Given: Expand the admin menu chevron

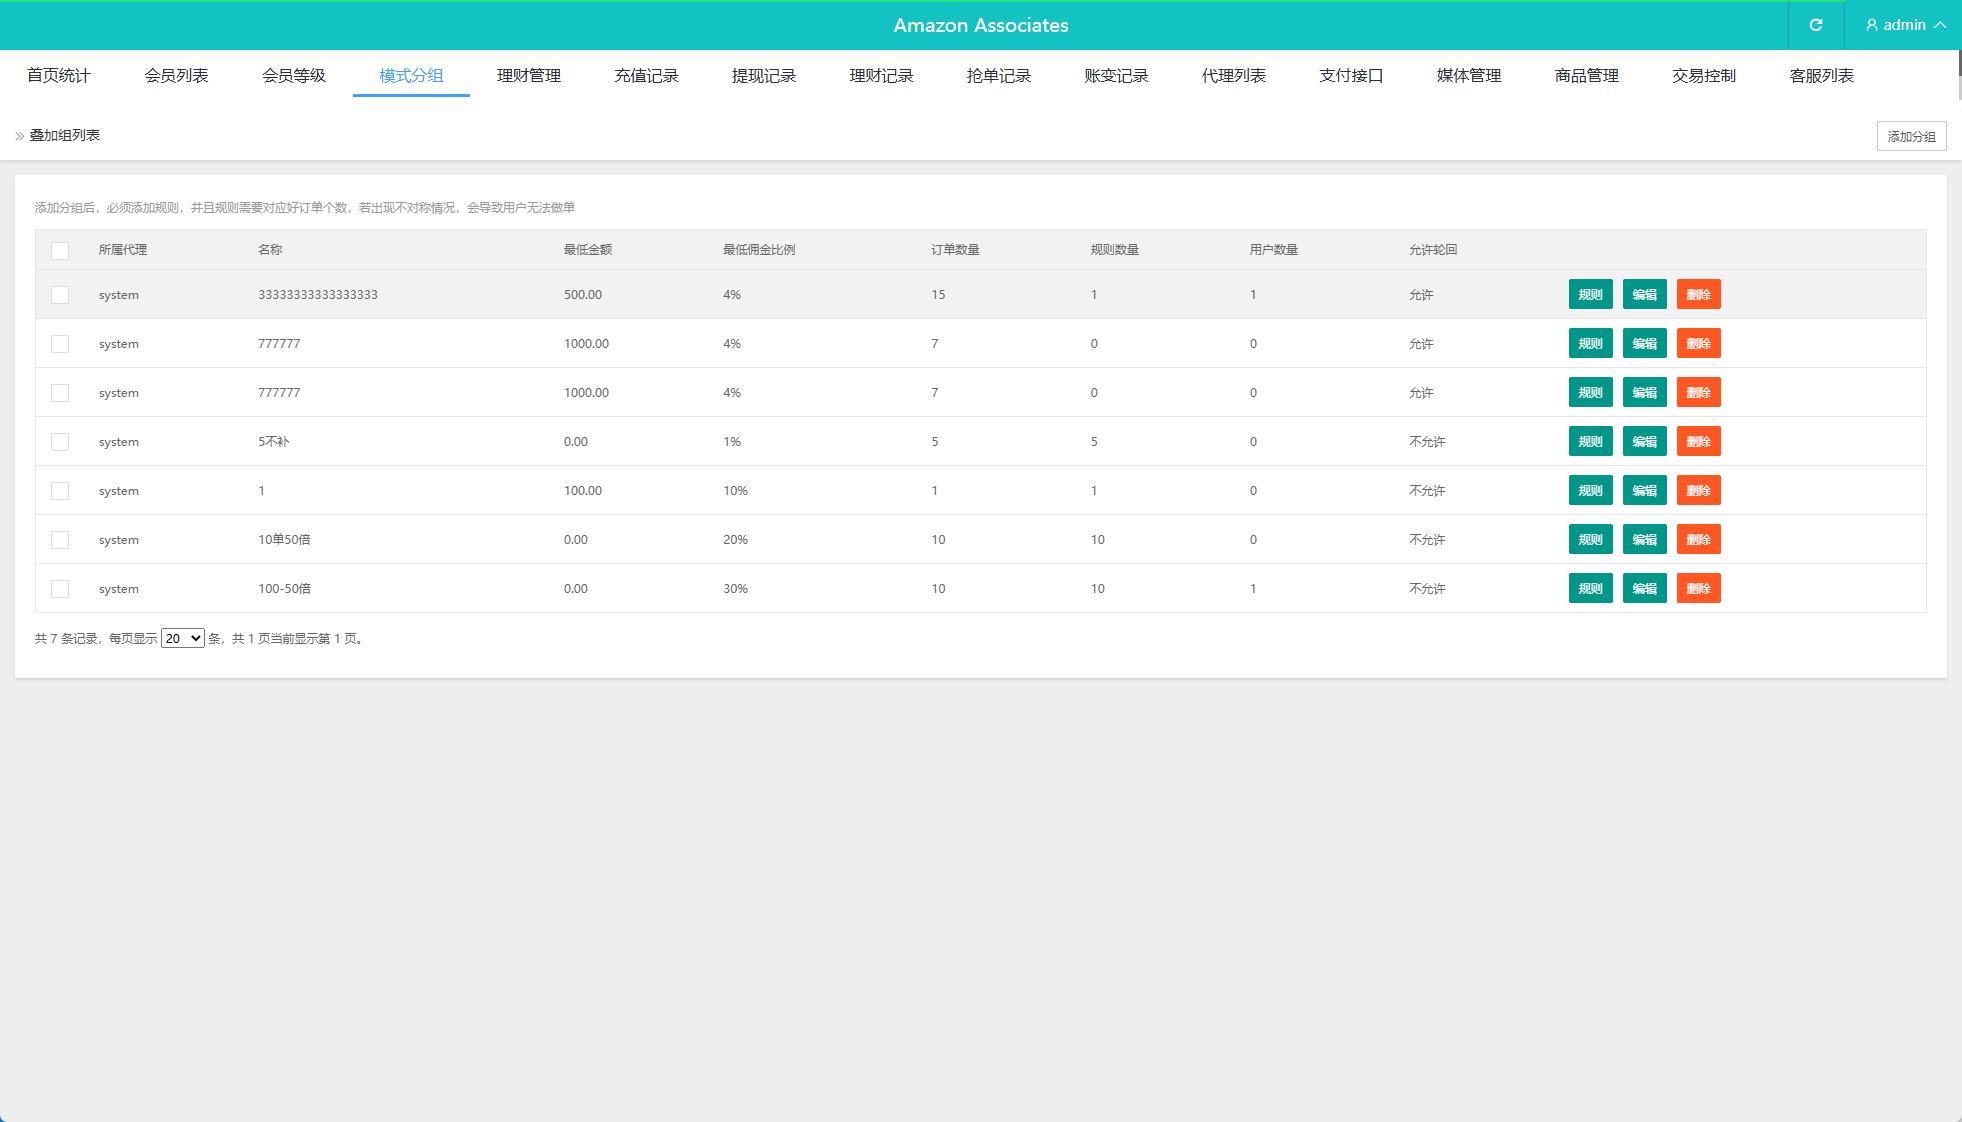Looking at the screenshot, I should point(1940,25).
